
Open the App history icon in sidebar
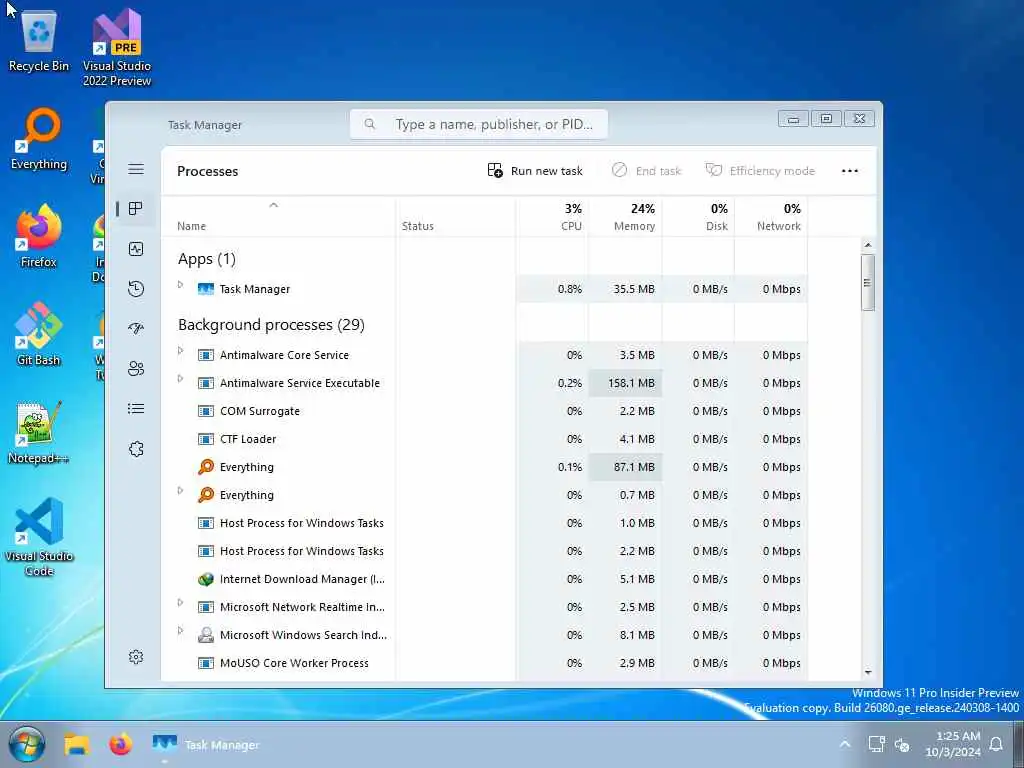tap(136, 289)
